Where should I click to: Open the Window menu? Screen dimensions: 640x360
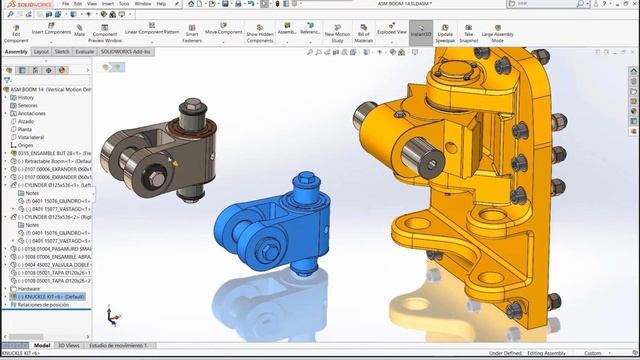click(x=143, y=4)
